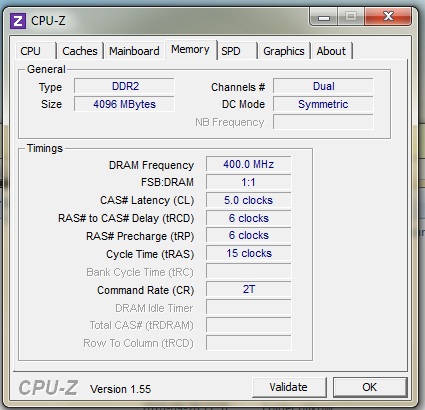Viewport: 425px width, 410px height.
Task: Click the DRAM Frequency value 400.0 MHz
Action: [x=249, y=164]
